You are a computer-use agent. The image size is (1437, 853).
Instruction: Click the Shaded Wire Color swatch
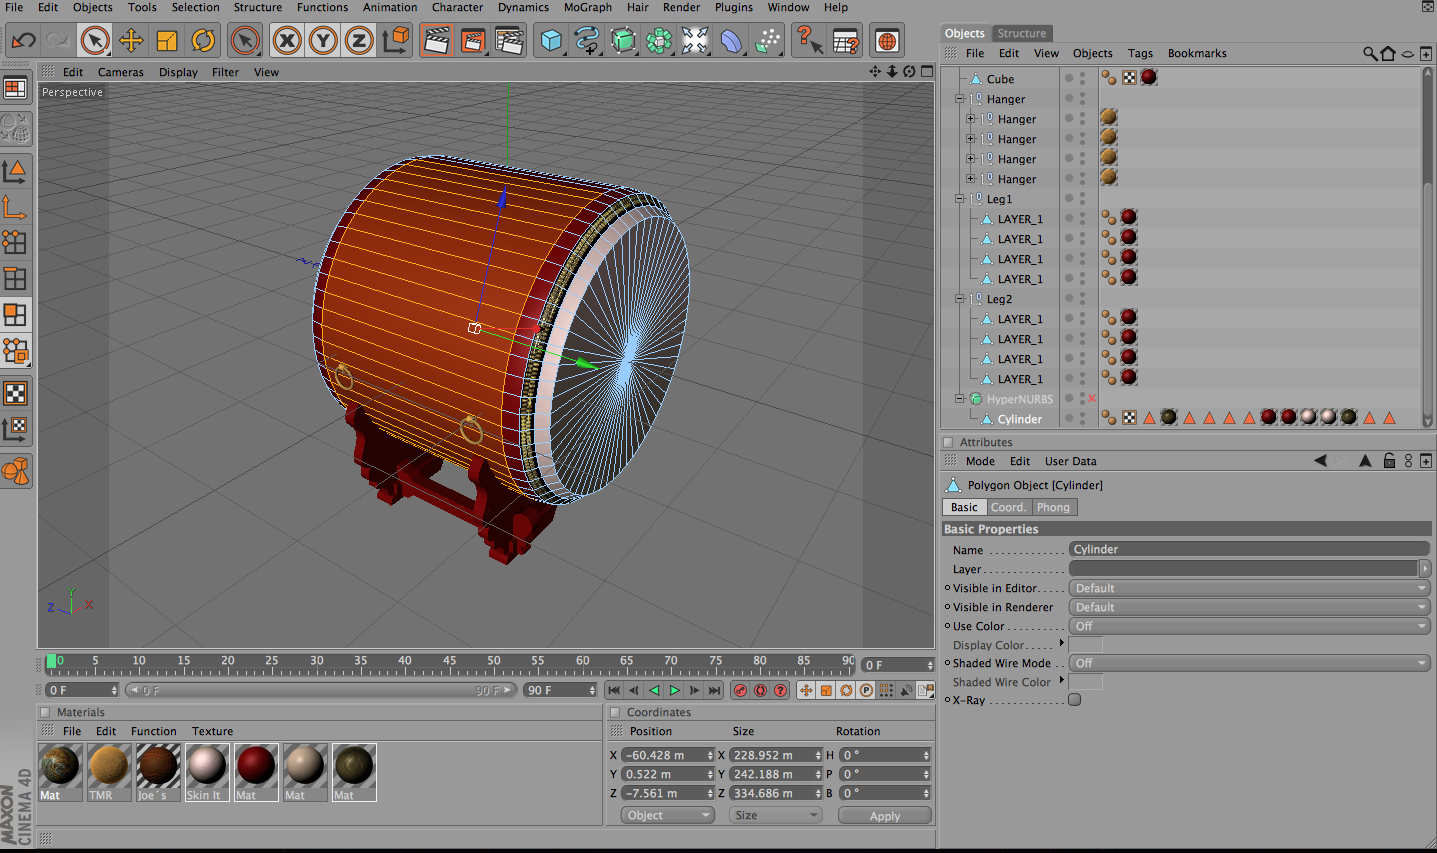[1086, 682]
